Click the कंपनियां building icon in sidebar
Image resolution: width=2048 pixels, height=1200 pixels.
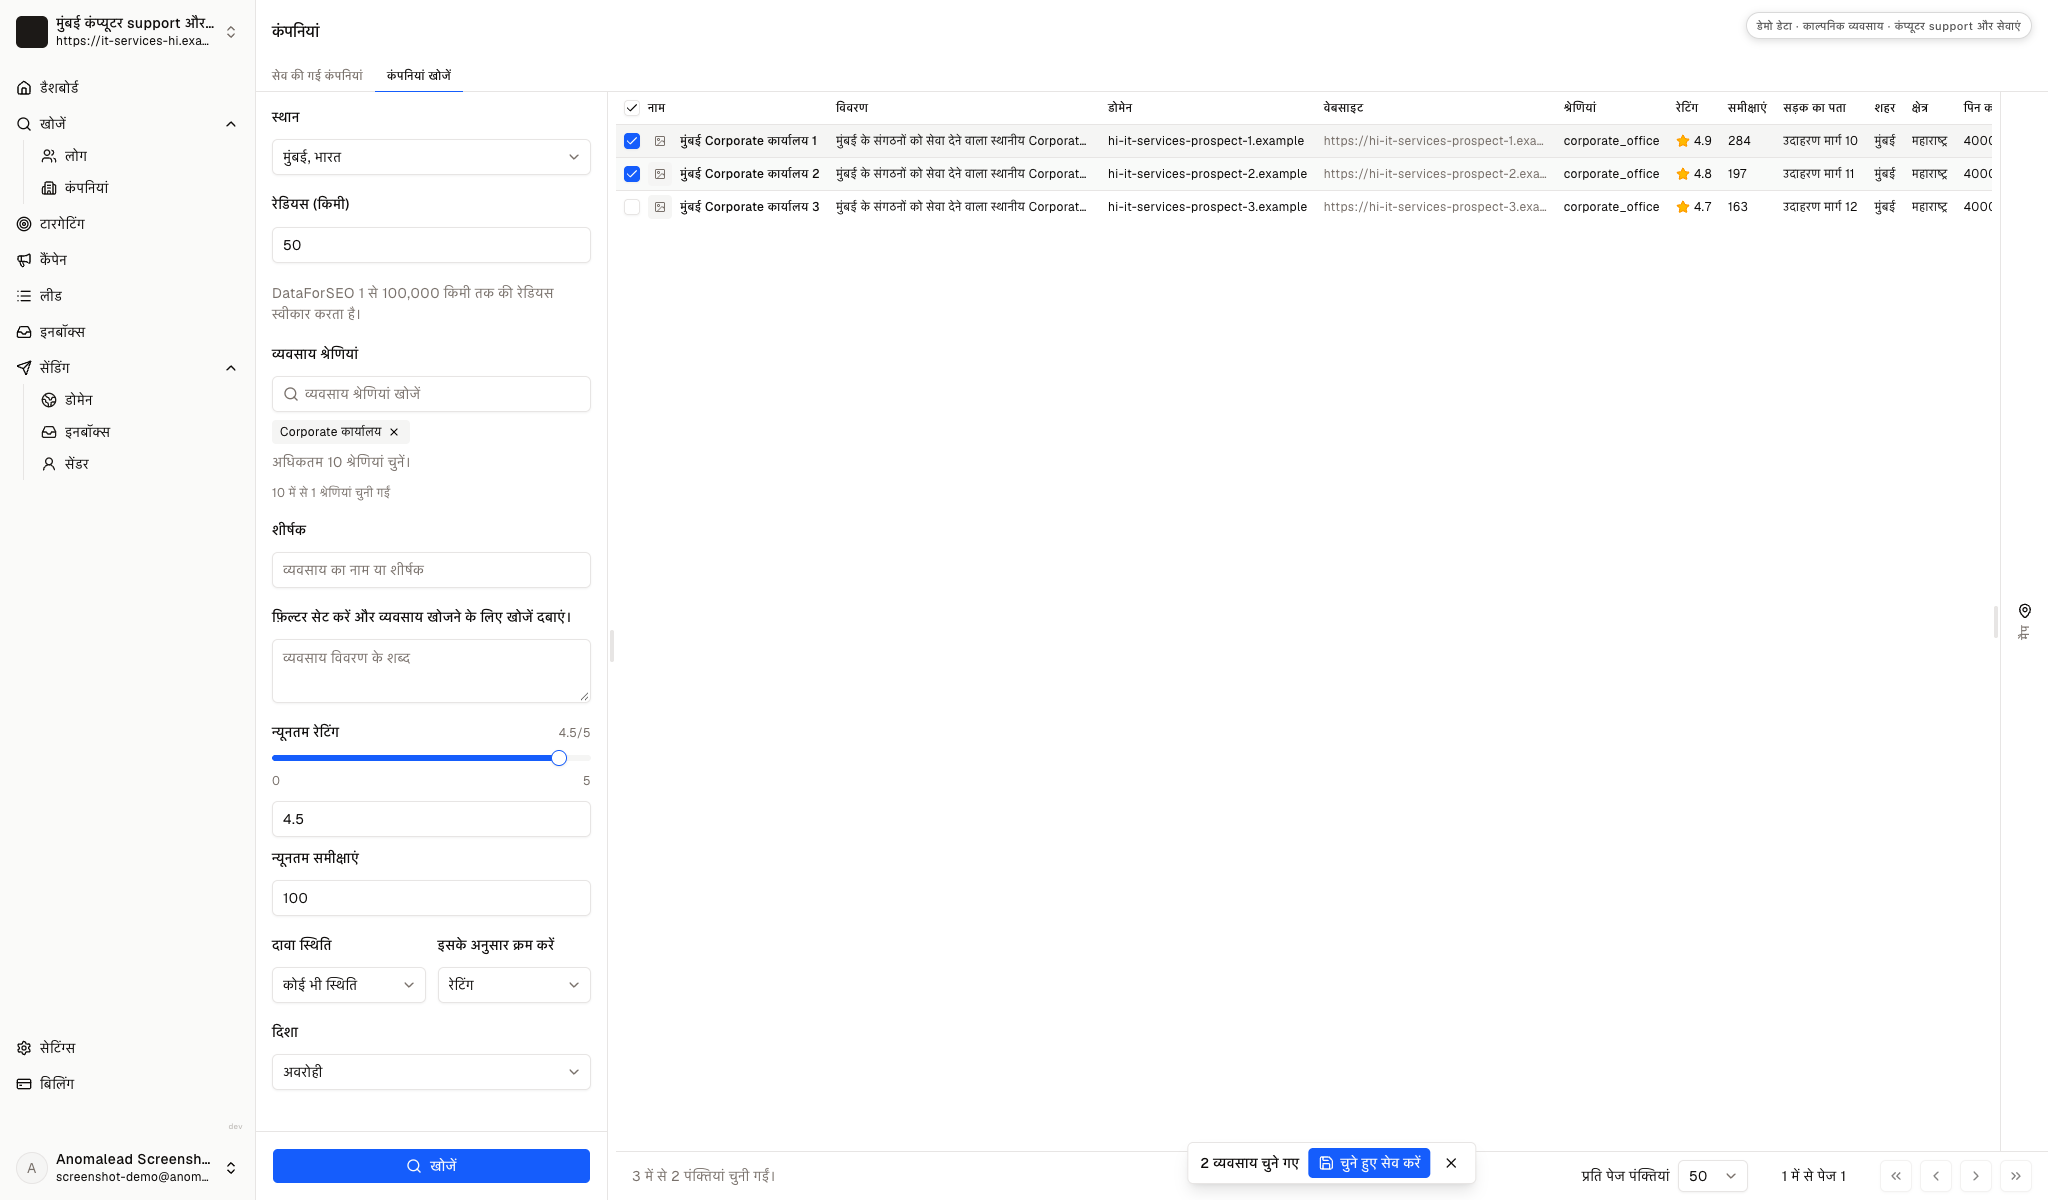[49, 188]
